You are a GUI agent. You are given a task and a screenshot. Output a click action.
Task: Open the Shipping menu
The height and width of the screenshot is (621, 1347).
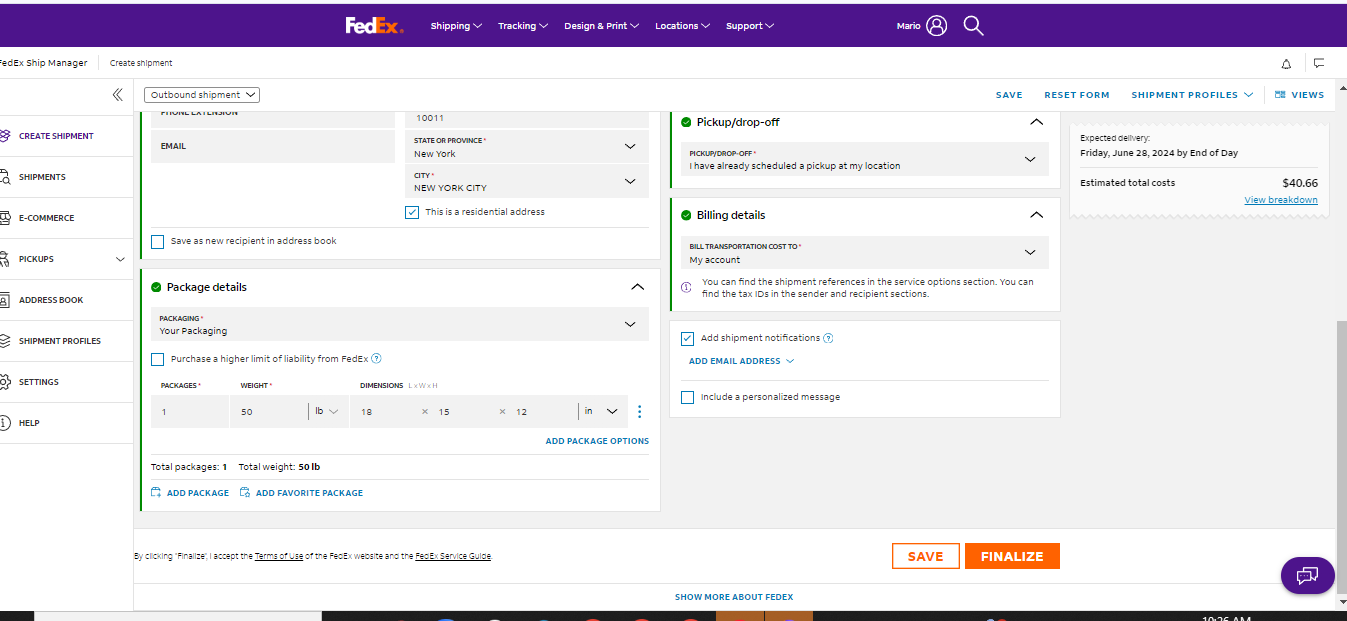click(456, 26)
